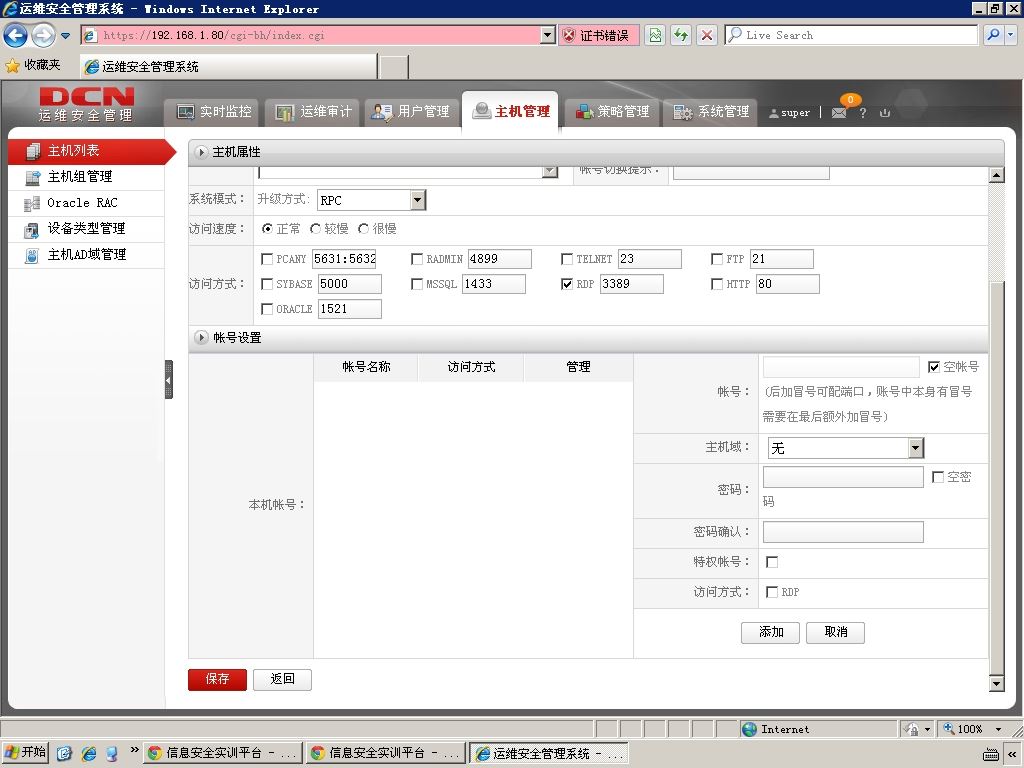
Task: Click the help question mark icon
Action: pyautogui.click(x=863, y=113)
